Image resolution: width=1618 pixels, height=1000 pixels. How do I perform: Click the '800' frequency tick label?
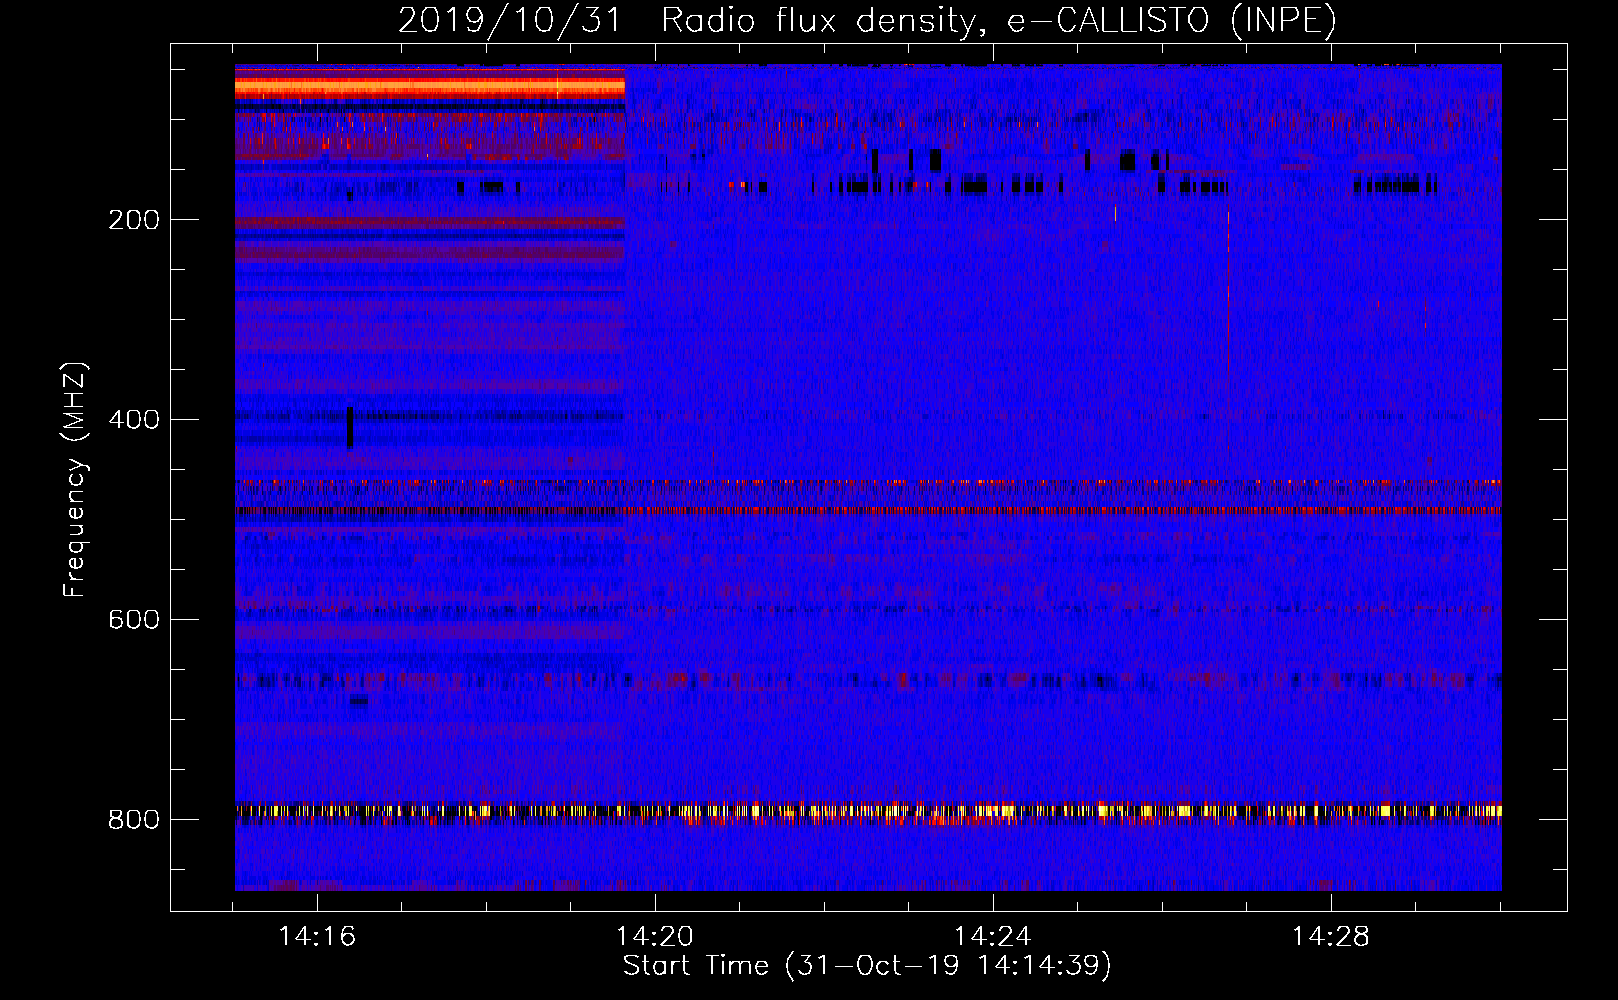coord(134,820)
